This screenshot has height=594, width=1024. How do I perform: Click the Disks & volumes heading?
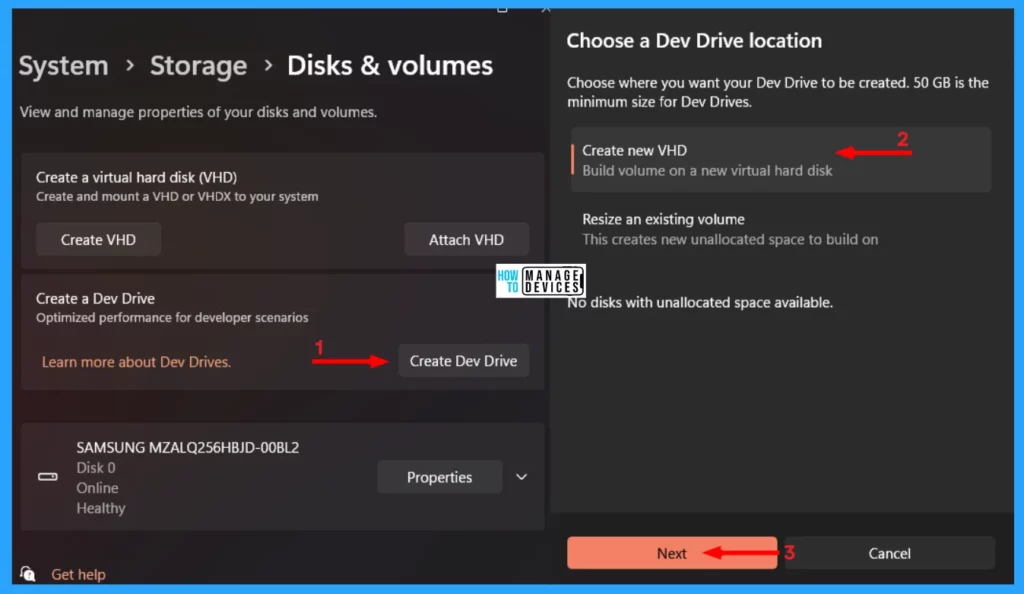pyautogui.click(x=390, y=66)
